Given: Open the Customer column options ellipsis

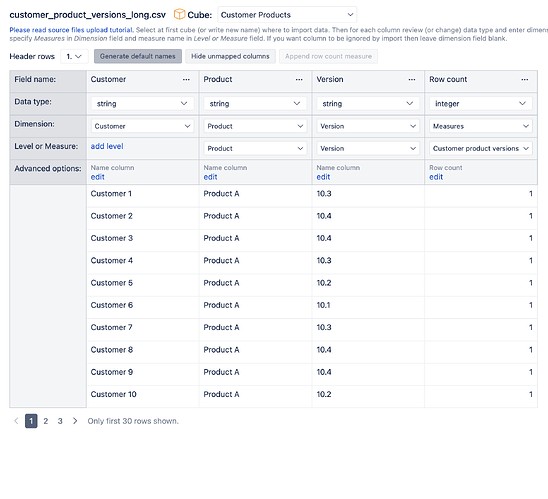Looking at the screenshot, I should click(186, 80).
